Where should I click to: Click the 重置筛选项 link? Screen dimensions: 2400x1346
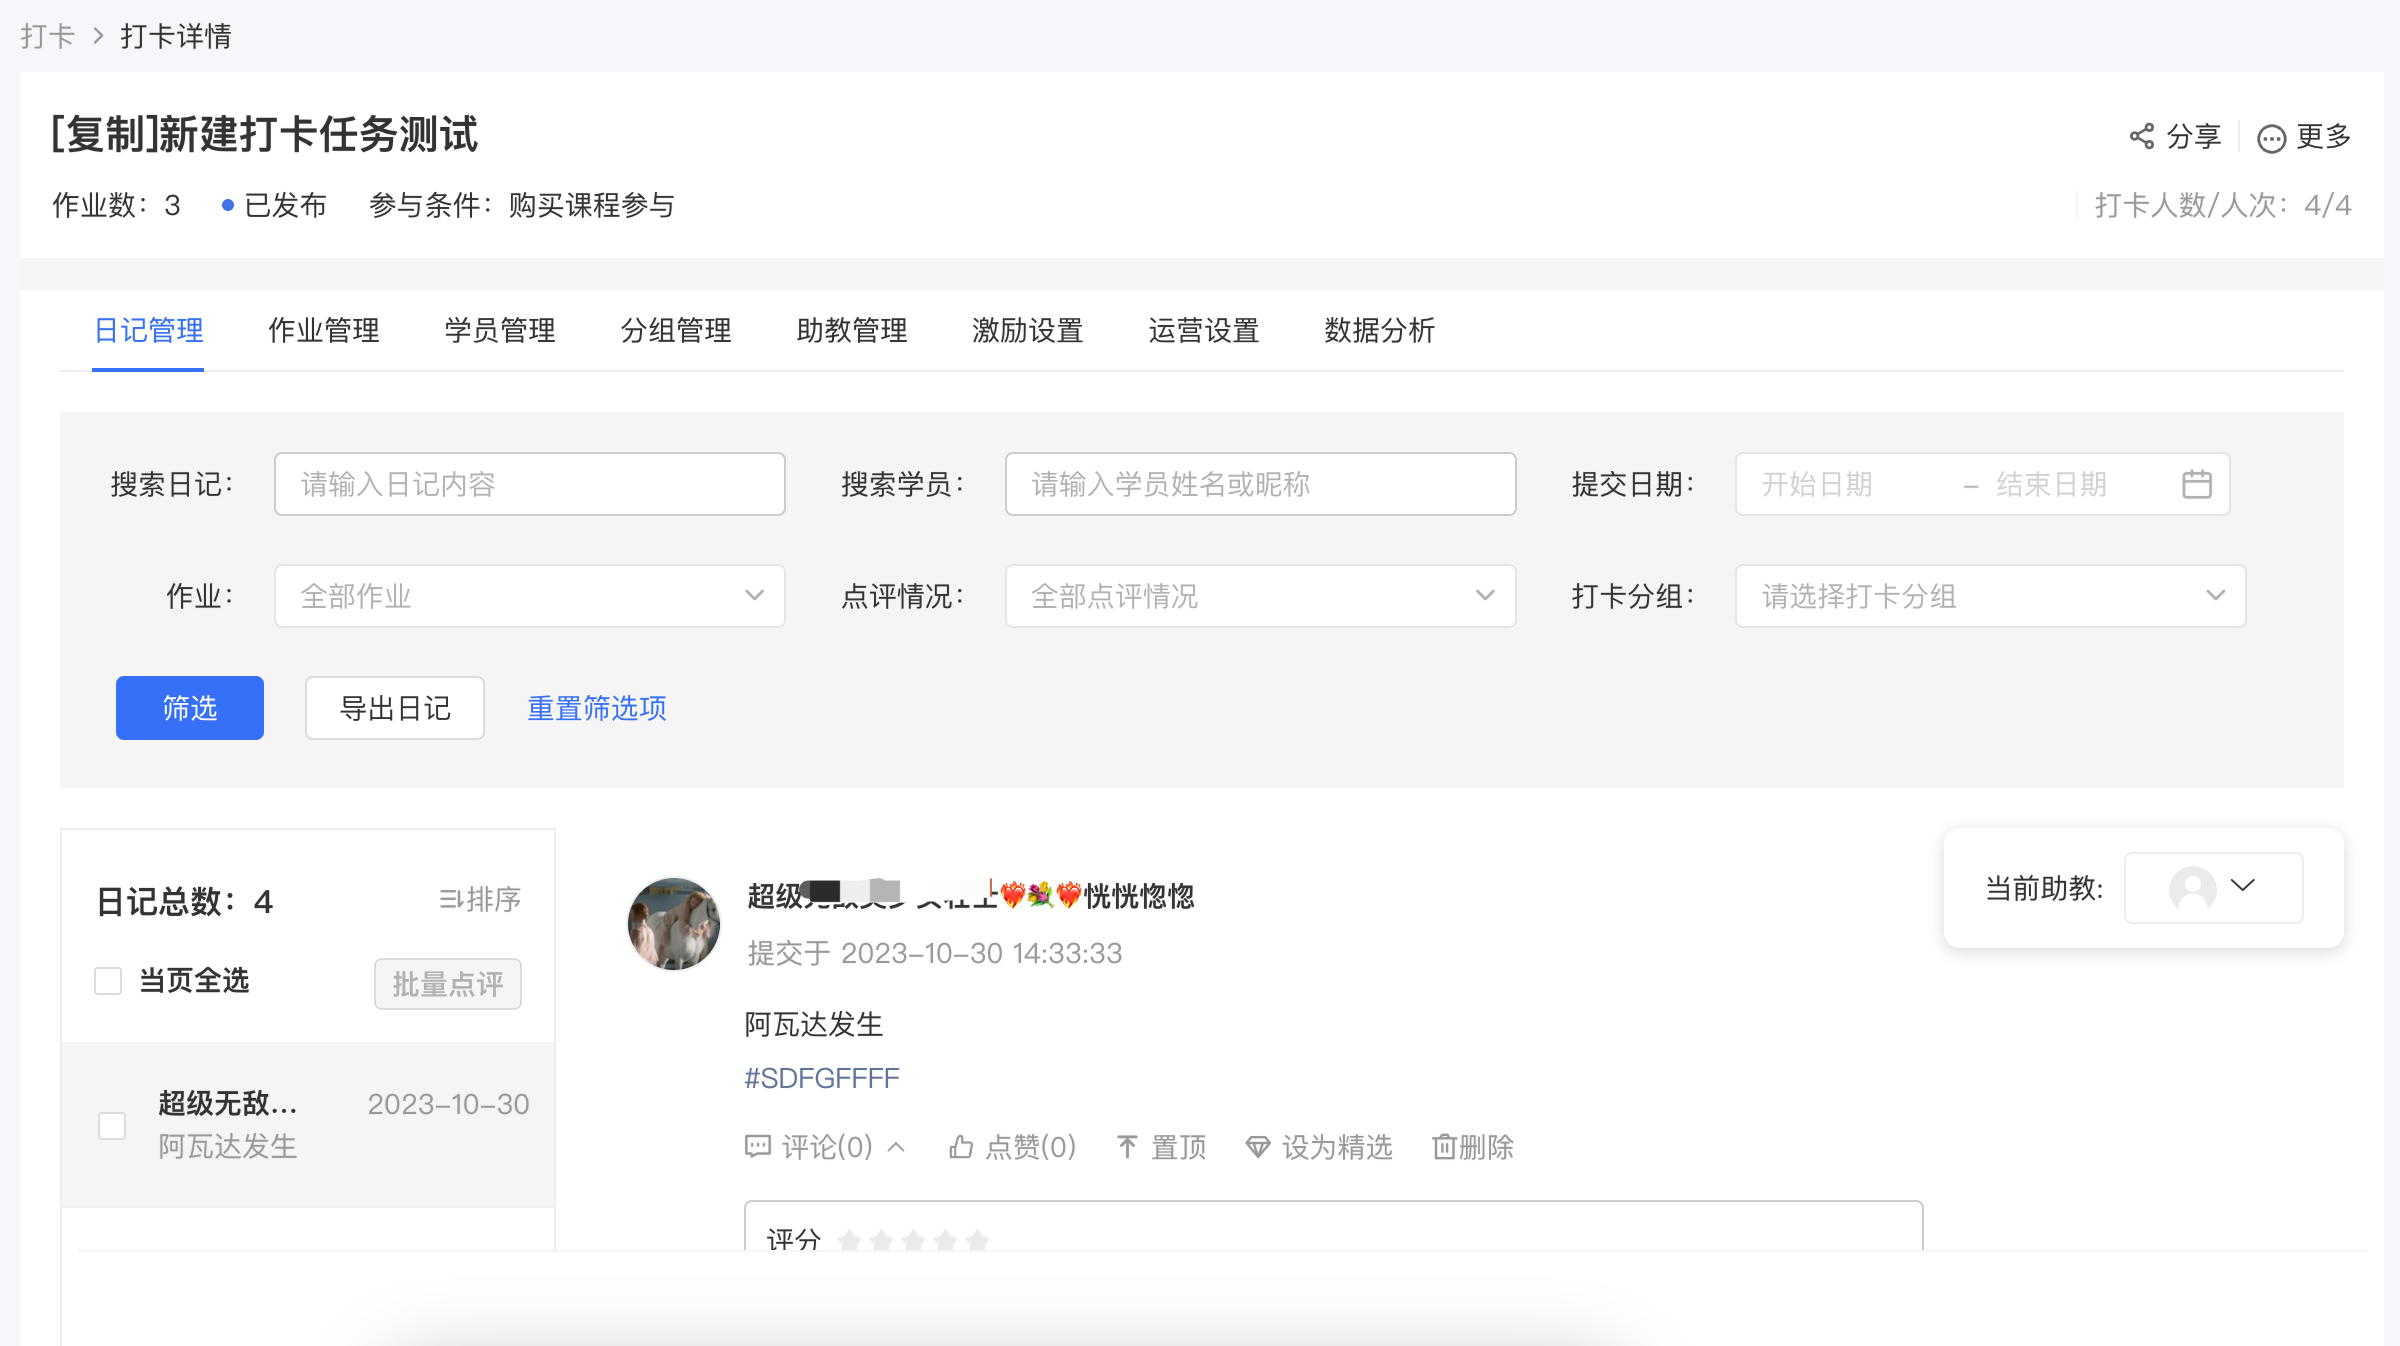click(597, 708)
